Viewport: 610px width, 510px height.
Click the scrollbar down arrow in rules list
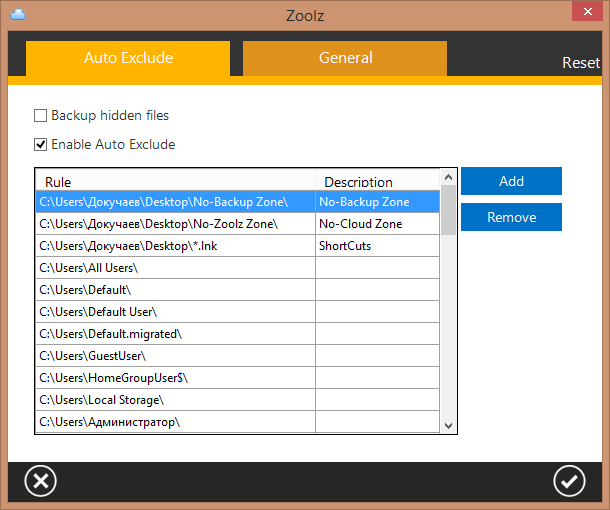[x=448, y=426]
